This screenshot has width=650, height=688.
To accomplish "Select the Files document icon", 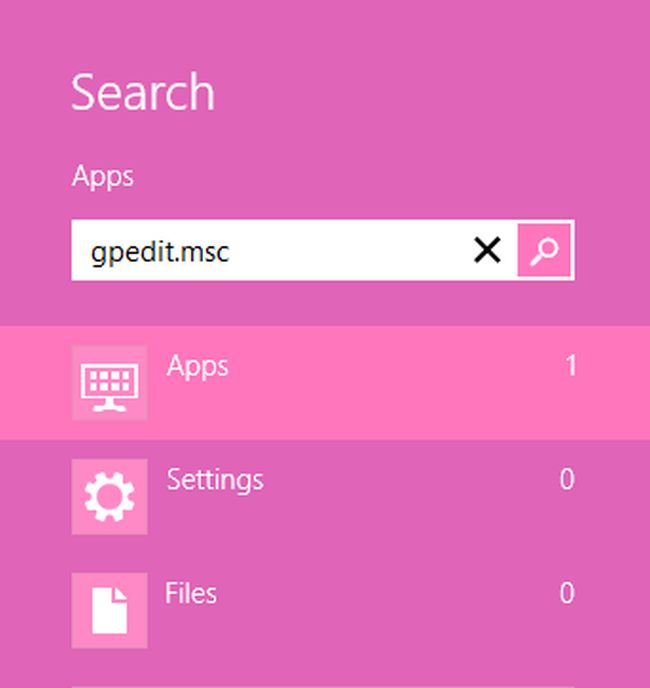I will pyautogui.click(x=109, y=610).
